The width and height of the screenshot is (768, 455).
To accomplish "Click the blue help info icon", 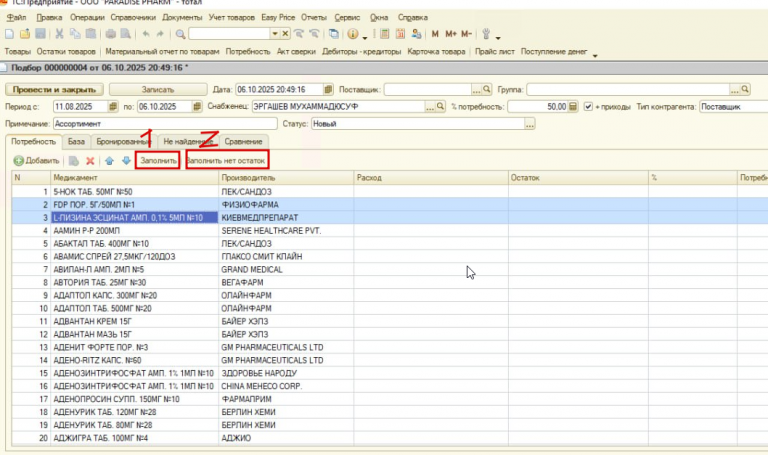I will [352, 34].
